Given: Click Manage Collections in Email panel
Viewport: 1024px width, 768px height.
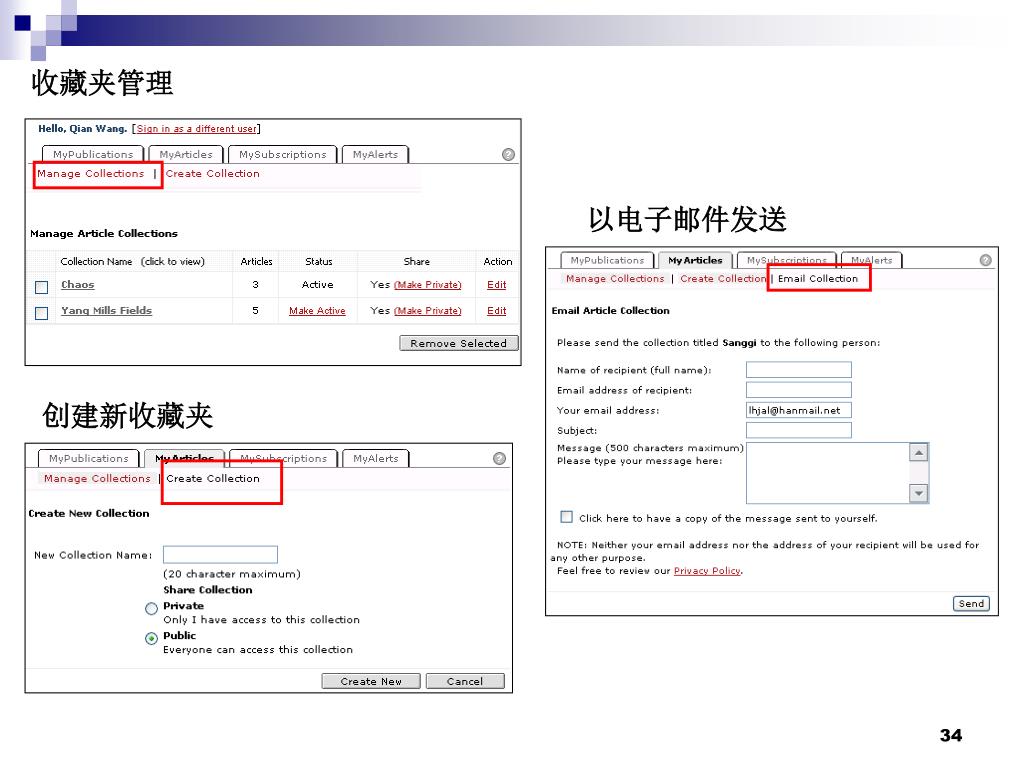Looking at the screenshot, I should tap(615, 279).
